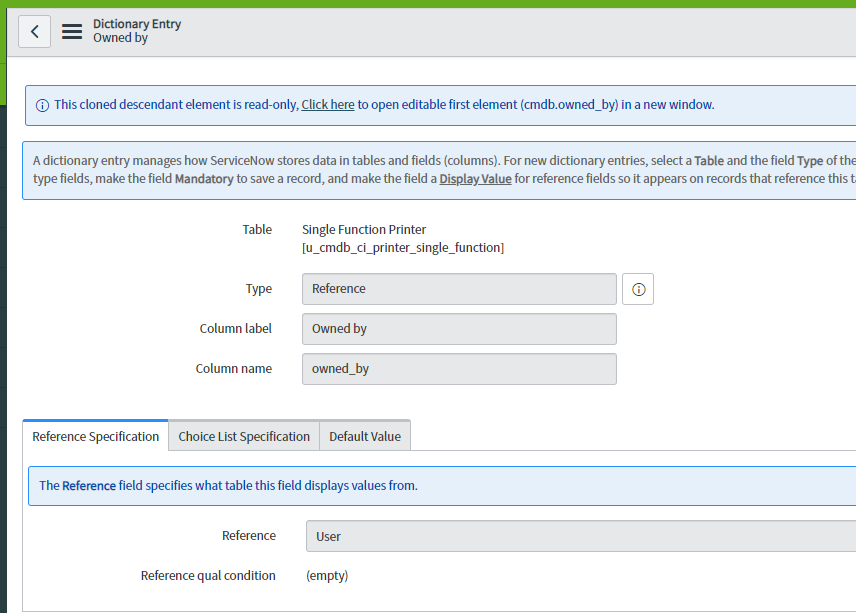Click the table name u_cmdb_ci_printer_single_function
This screenshot has height=613, width=856.
(401, 247)
